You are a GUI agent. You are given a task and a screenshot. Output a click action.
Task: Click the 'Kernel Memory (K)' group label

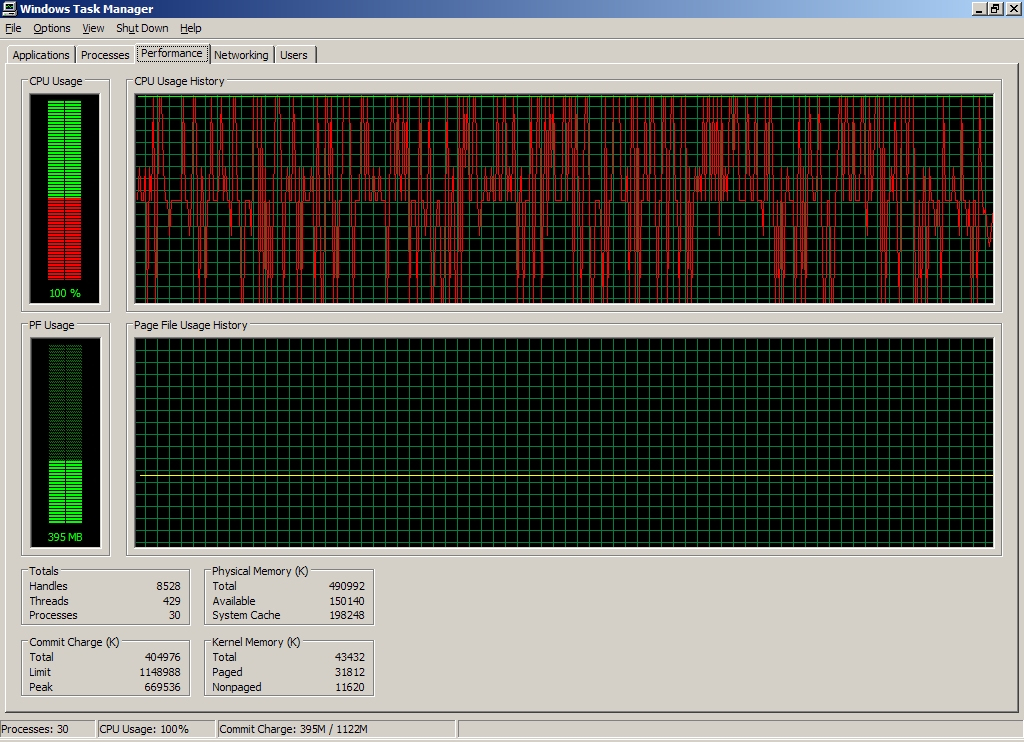(256, 642)
